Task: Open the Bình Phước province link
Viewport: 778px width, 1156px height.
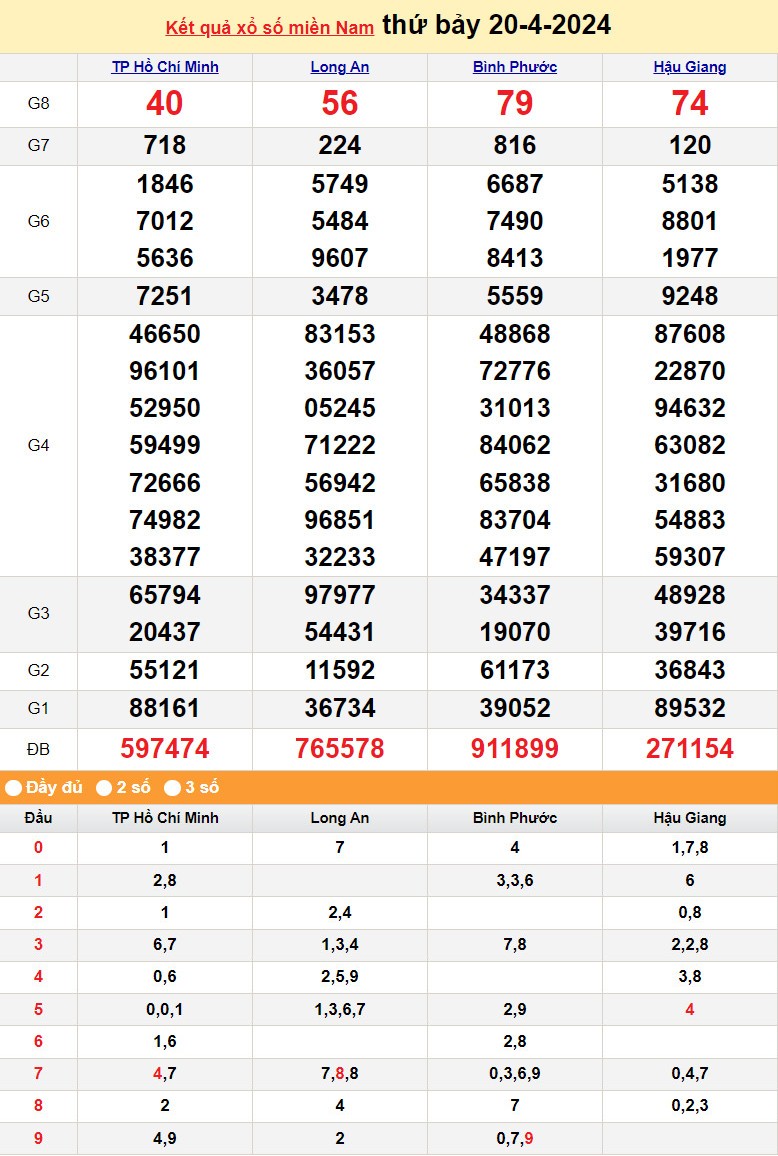Action: [515, 67]
